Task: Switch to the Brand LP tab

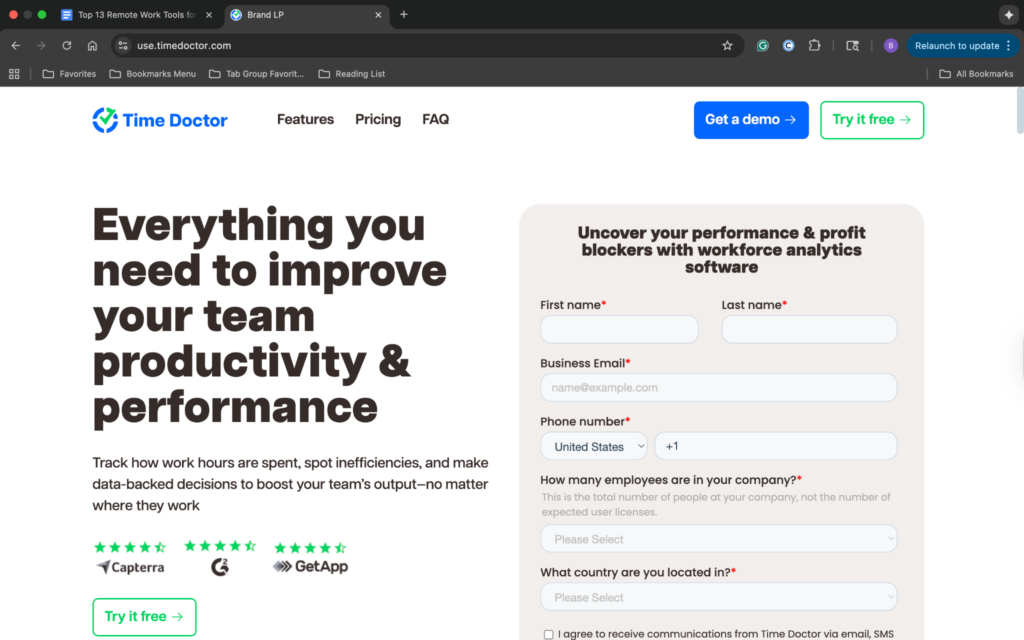Action: 307,15
